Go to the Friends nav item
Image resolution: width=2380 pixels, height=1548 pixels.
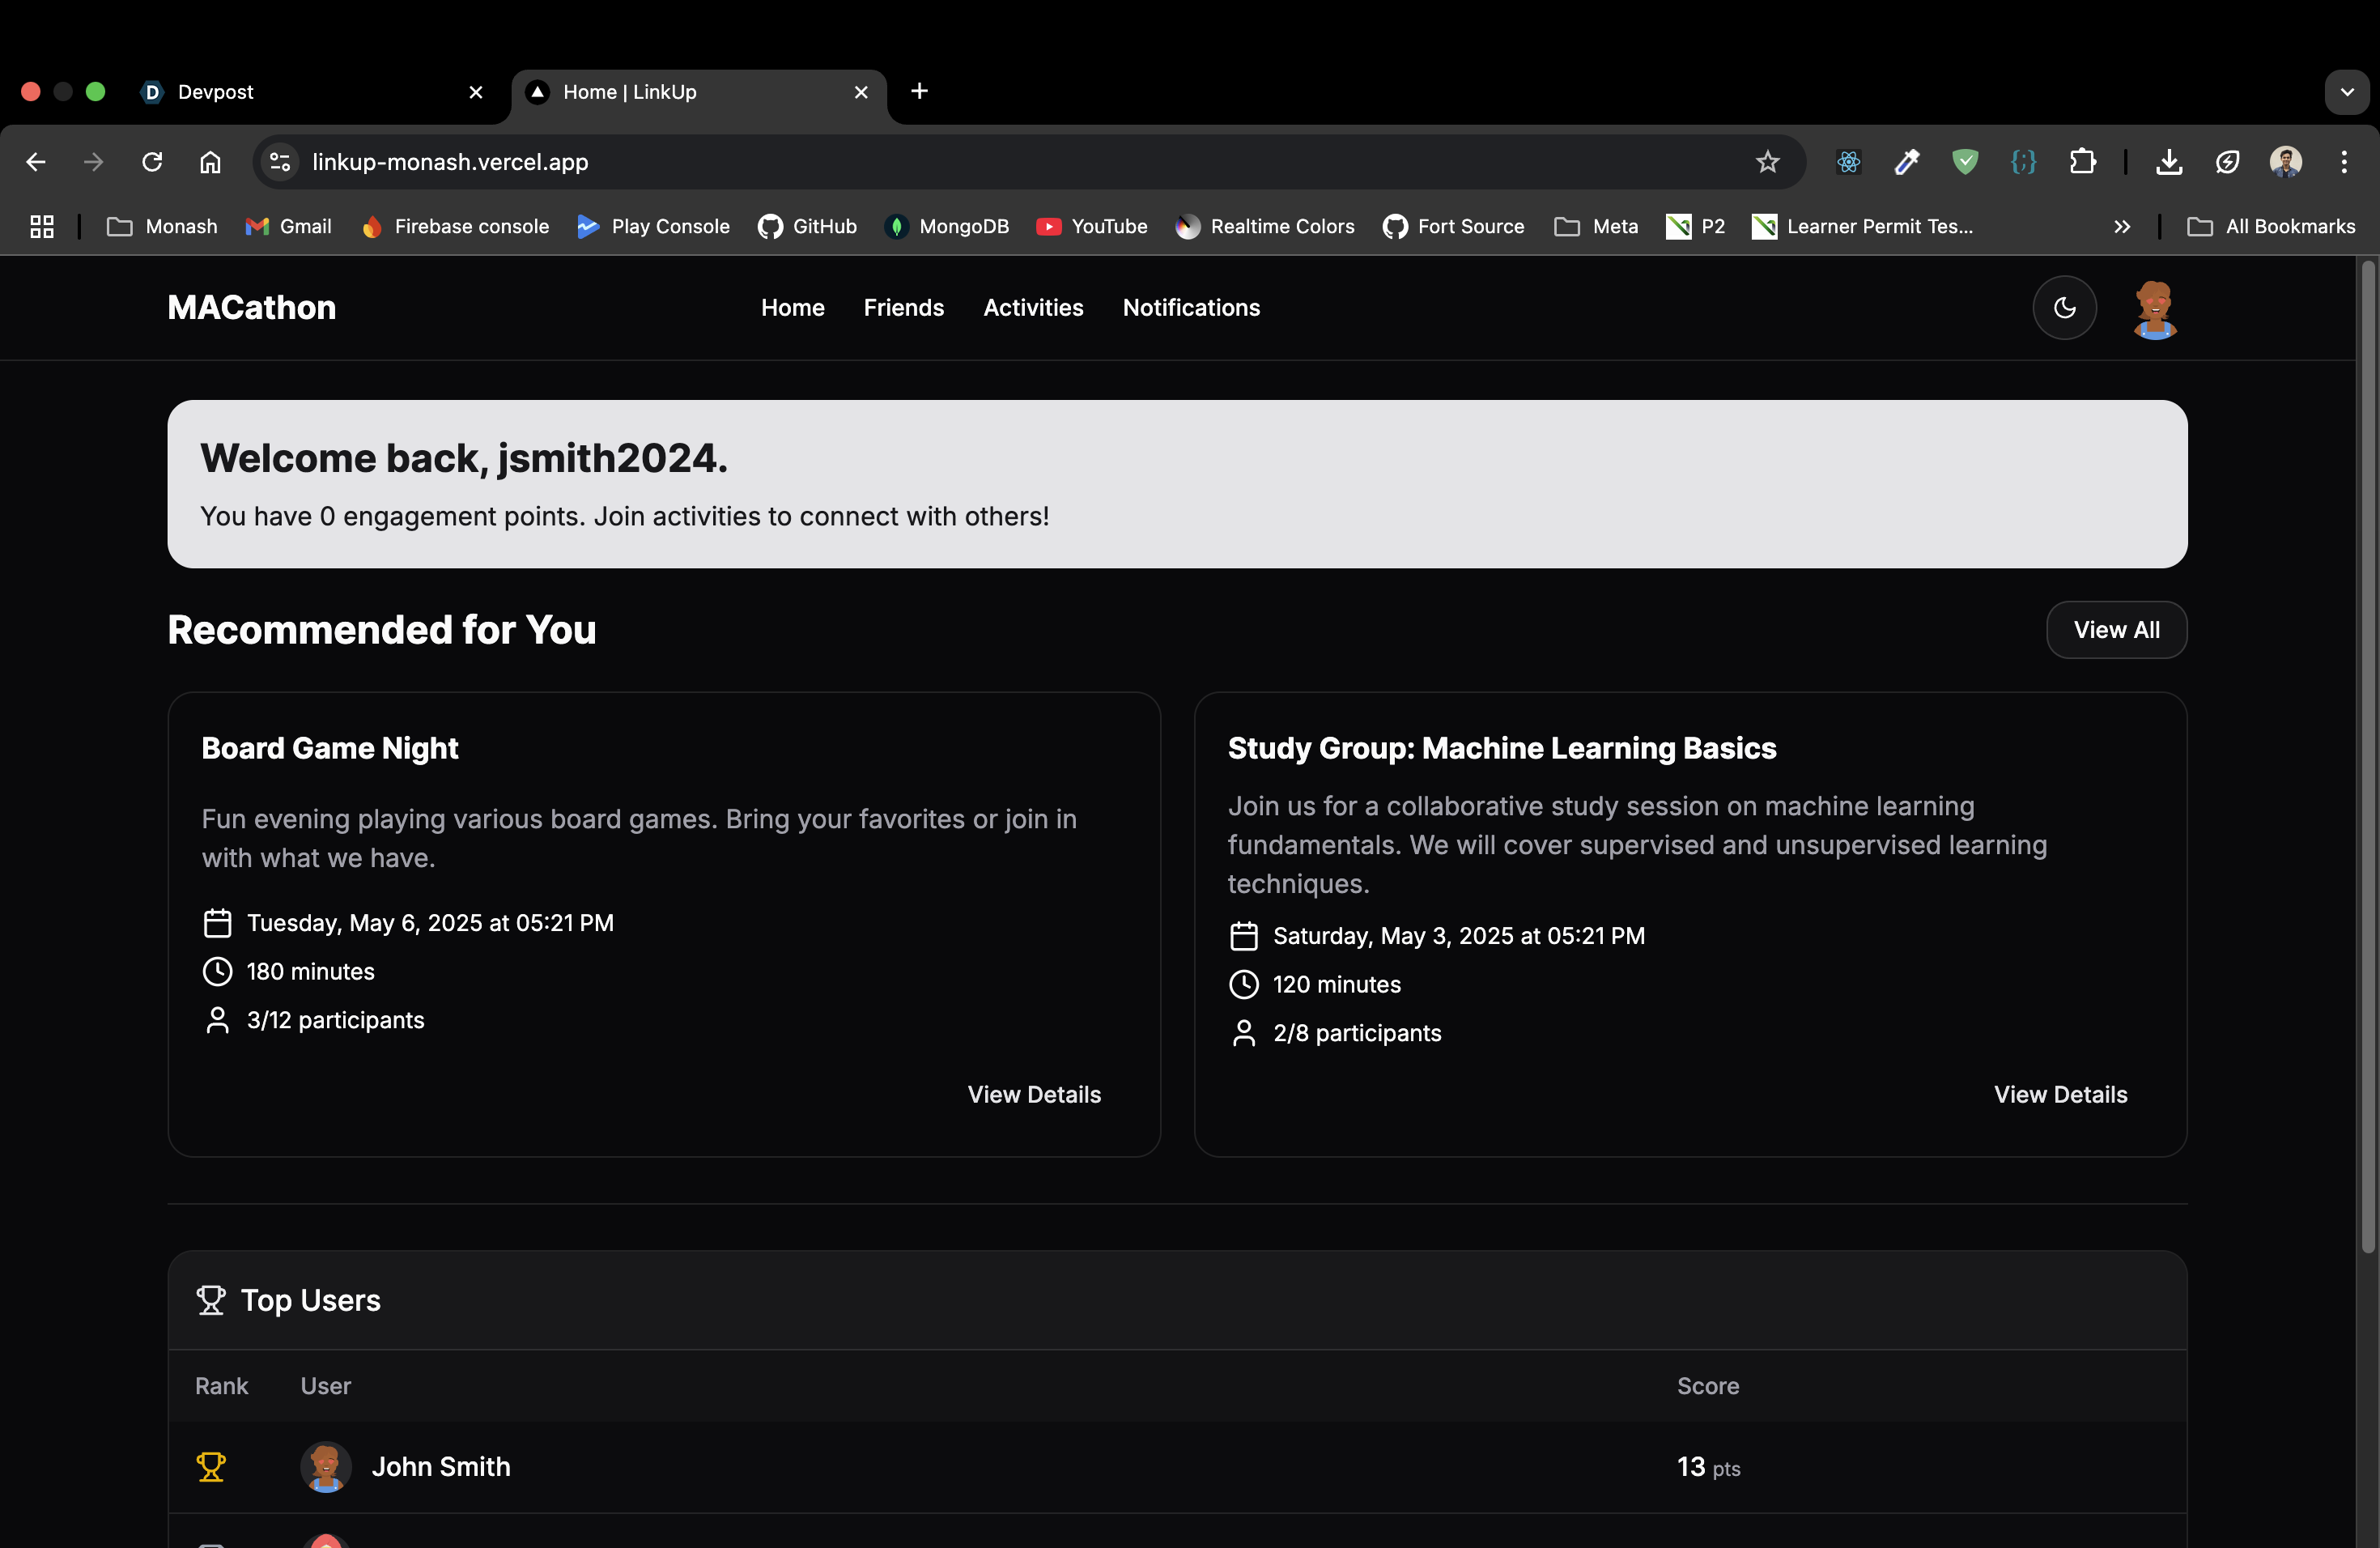(x=903, y=308)
